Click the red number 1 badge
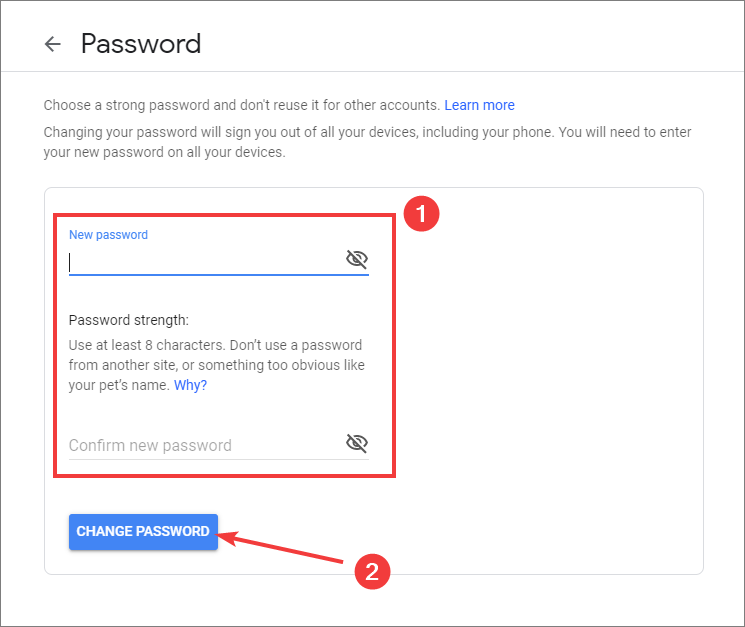The height and width of the screenshot is (627, 745). coord(421,214)
